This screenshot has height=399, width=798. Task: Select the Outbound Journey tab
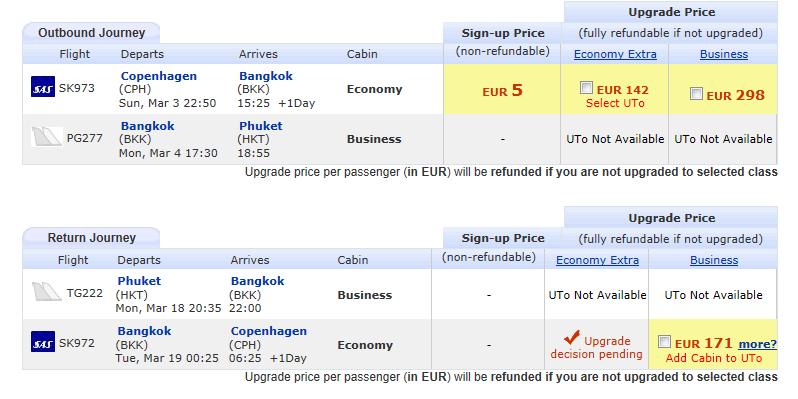(x=92, y=33)
